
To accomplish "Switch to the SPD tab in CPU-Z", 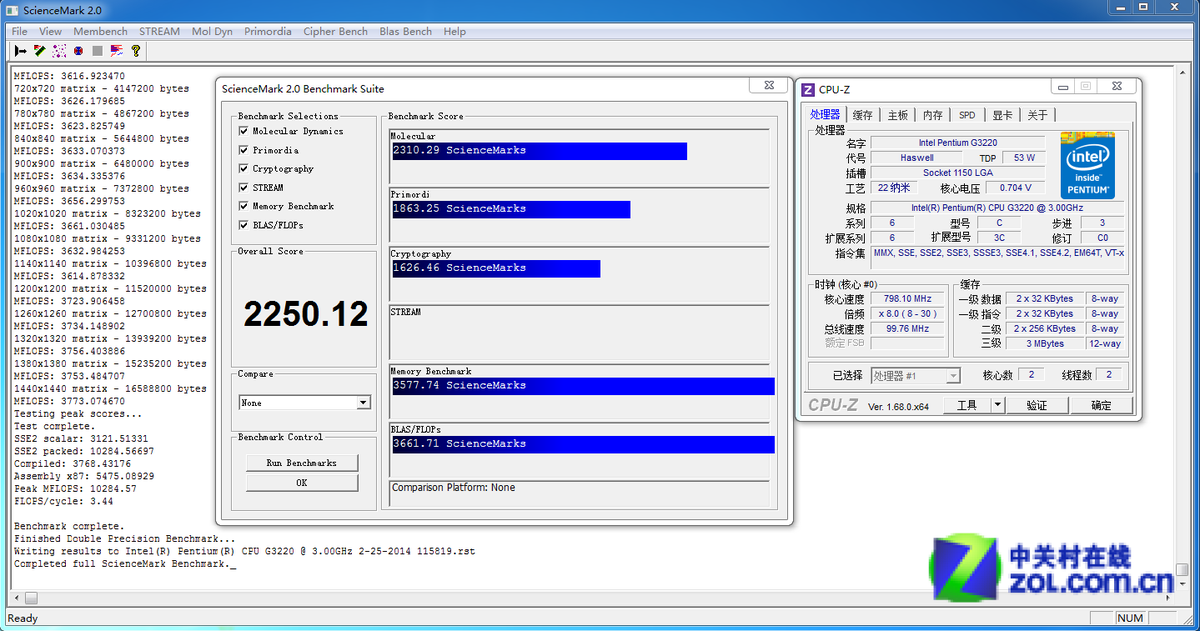I will point(966,114).
